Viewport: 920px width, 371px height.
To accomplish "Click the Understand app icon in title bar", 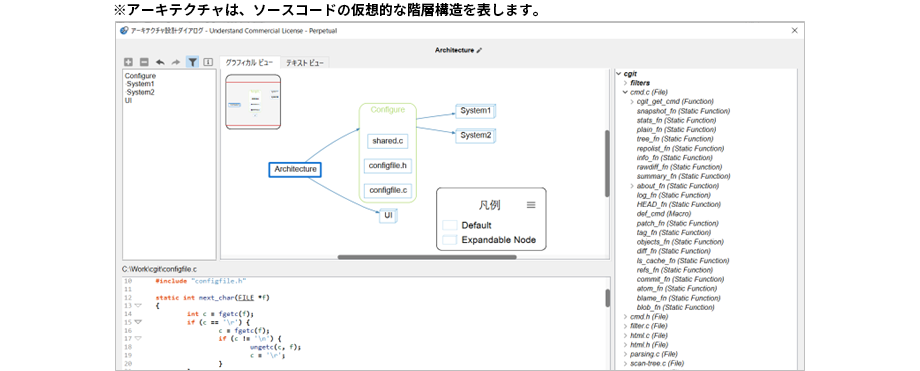I will point(124,31).
